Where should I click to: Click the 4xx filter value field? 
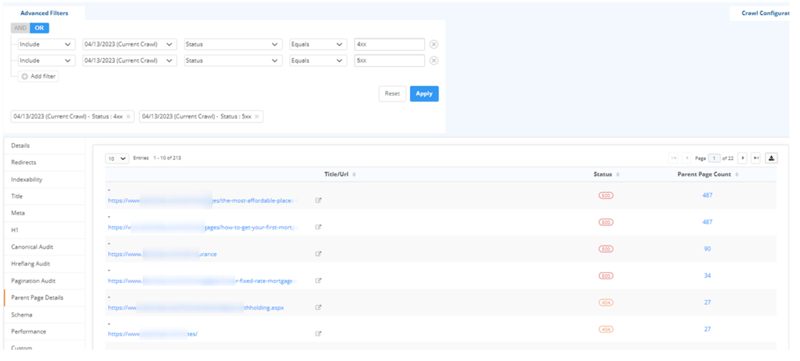click(x=390, y=44)
